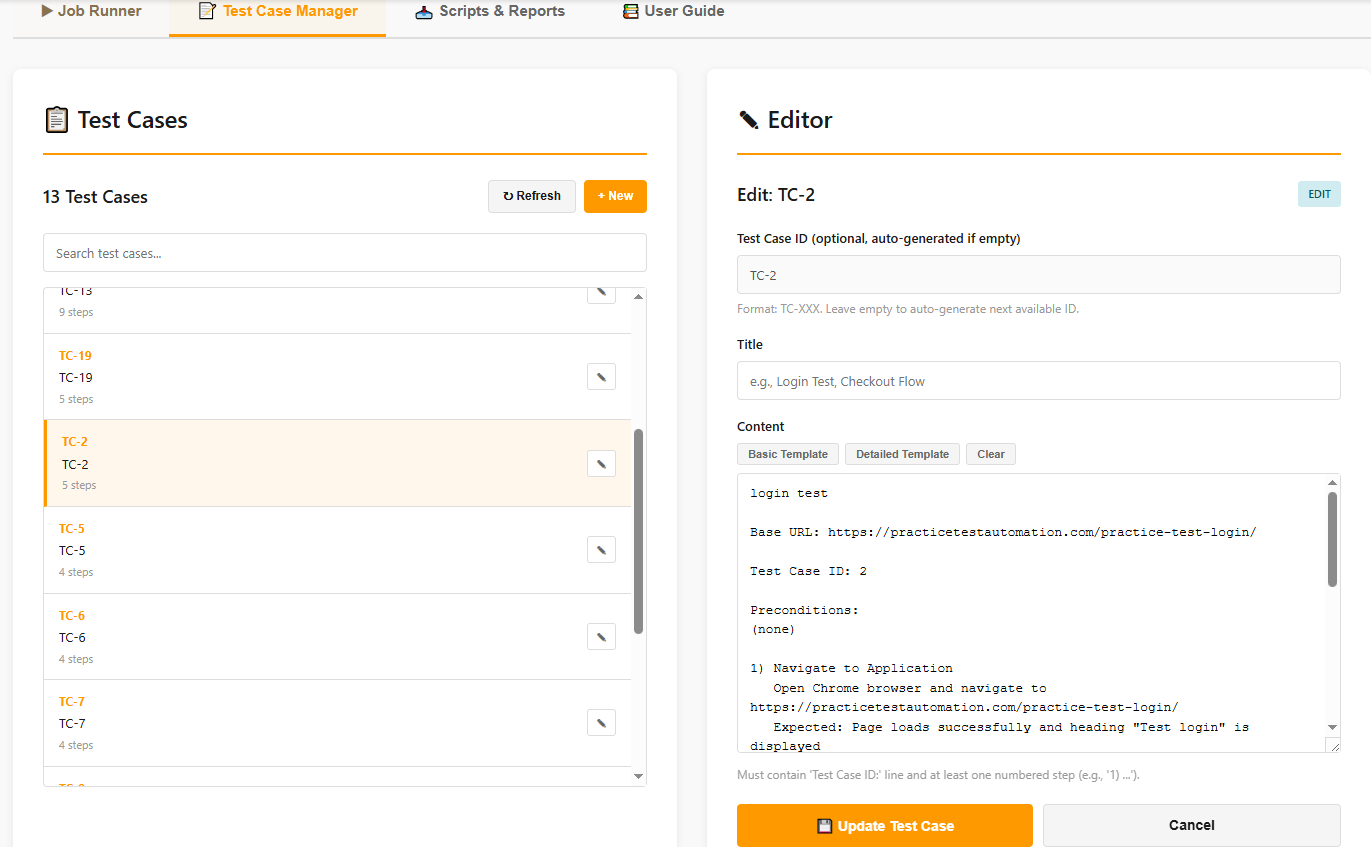Insert the Basic Template
Image resolution: width=1371 pixels, height=847 pixels.
[788, 454]
